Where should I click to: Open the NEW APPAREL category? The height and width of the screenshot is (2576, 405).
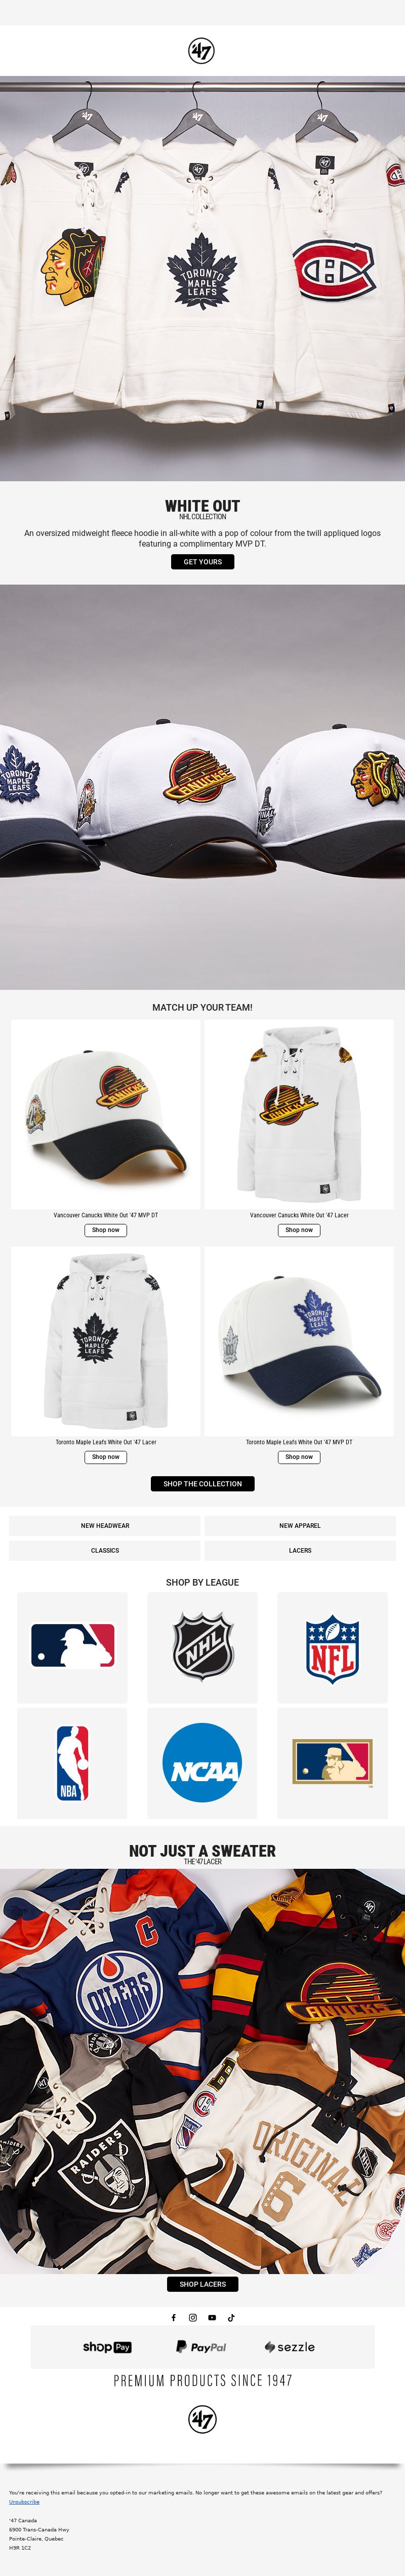point(300,1526)
